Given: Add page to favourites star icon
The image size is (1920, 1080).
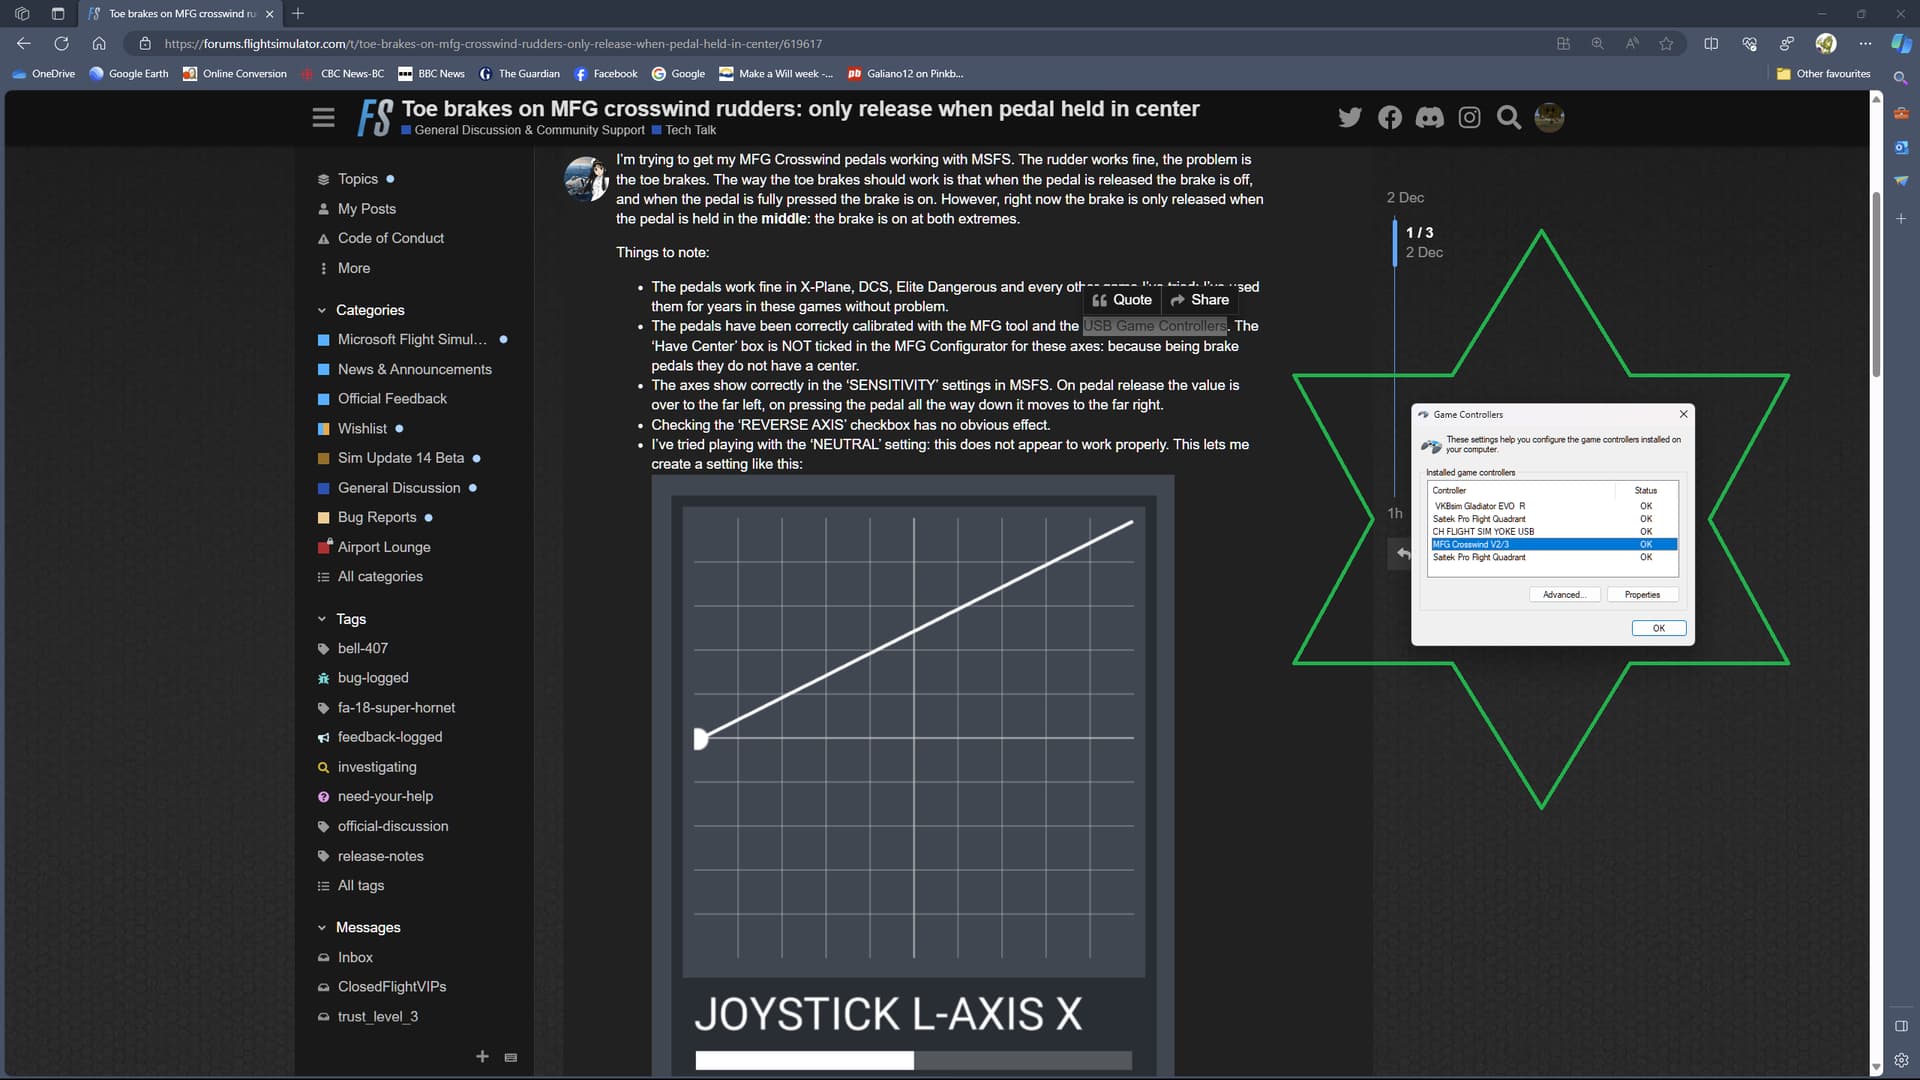Looking at the screenshot, I should click(x=1666, y=43).
